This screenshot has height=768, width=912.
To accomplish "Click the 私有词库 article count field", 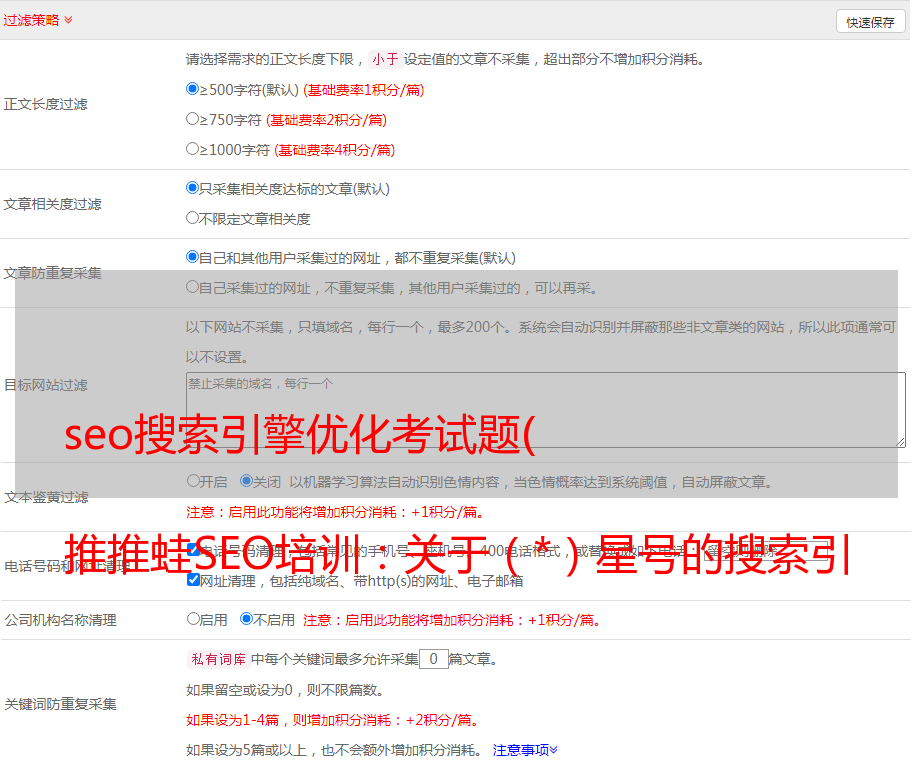I will coord(434,659).
